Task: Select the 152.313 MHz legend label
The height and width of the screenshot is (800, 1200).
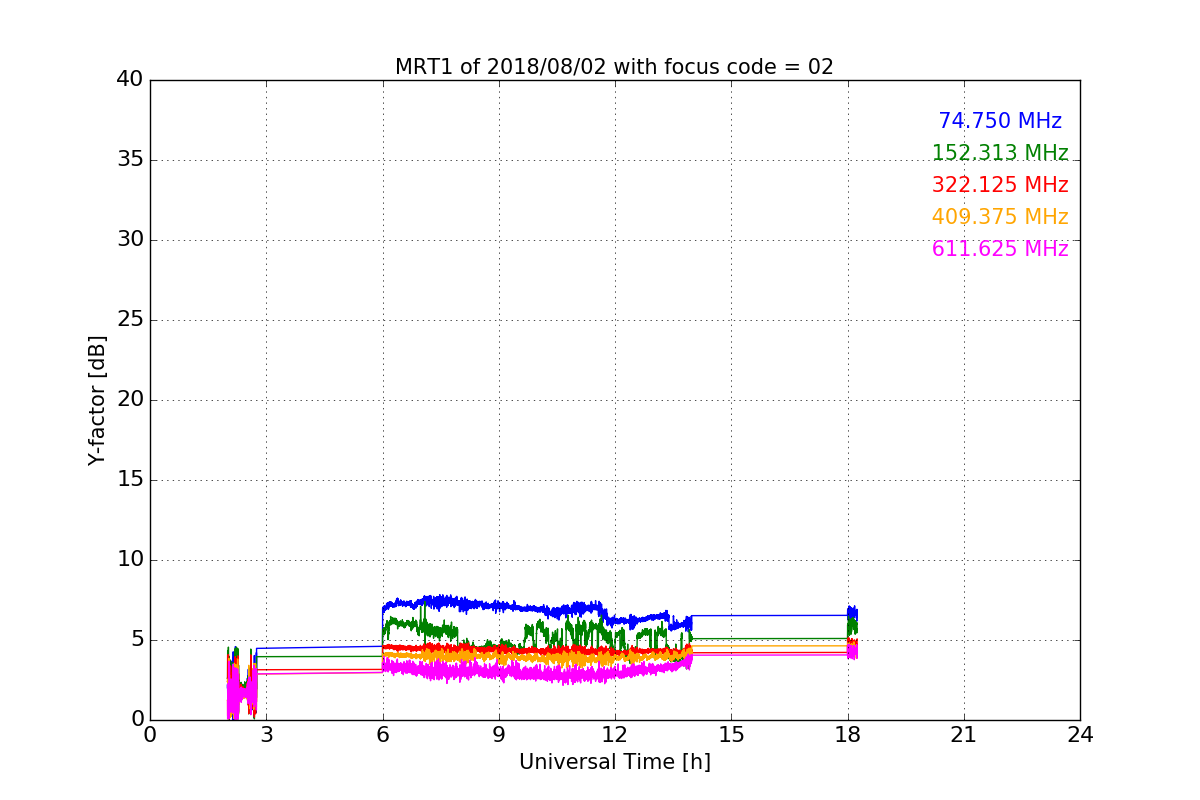Action: [1000, 153]
